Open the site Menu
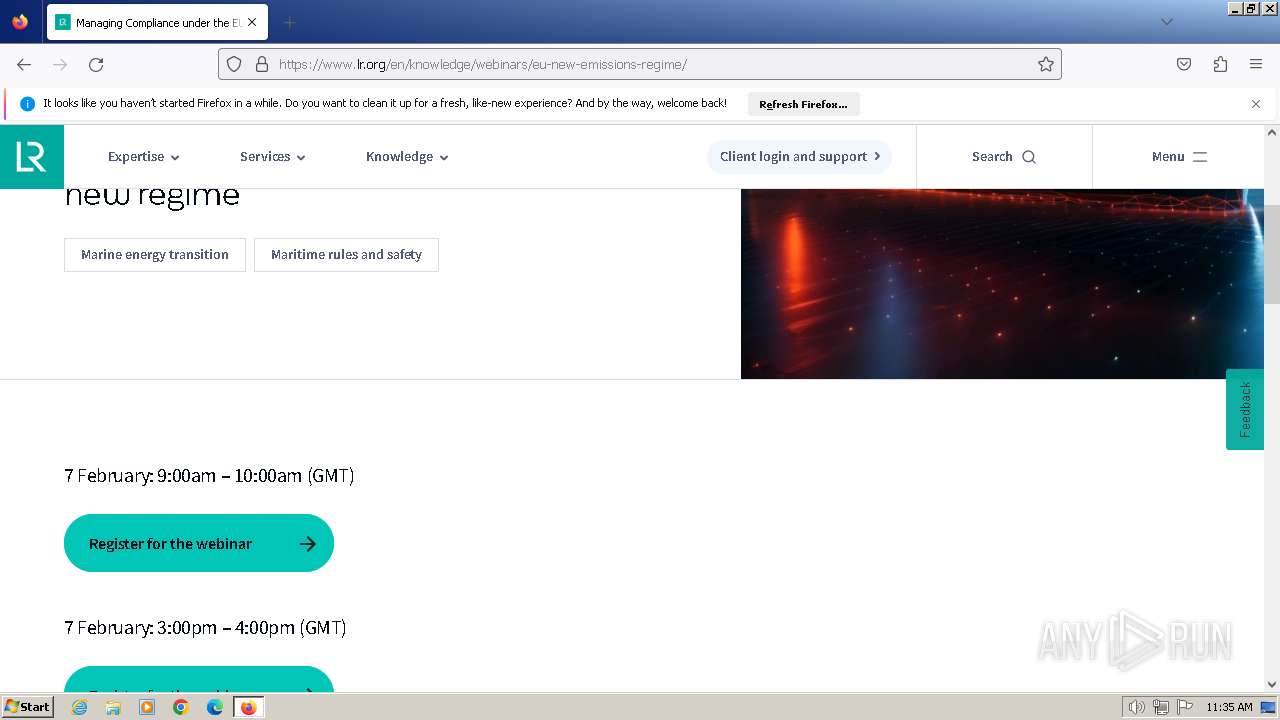Image resolution: width=1280 pixels, height=720 pixels. [1179, 157]
